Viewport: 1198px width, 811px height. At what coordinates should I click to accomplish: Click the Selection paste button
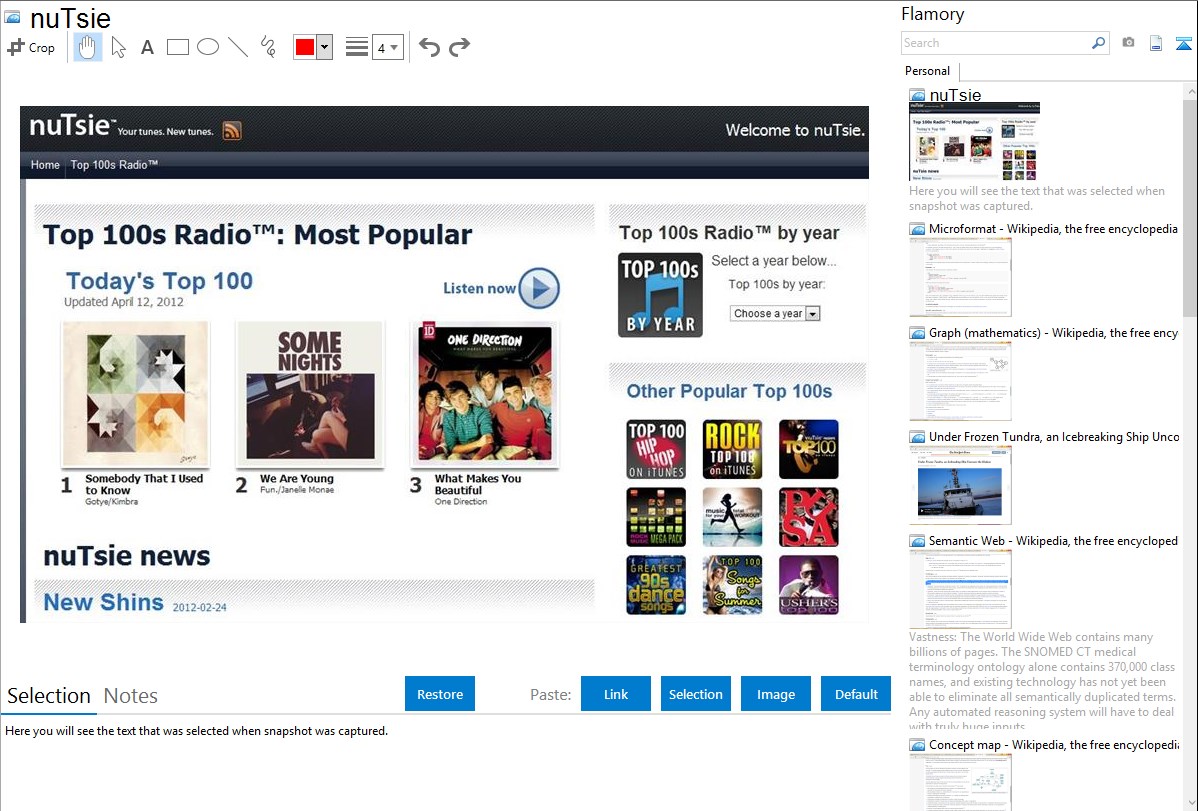(695, 694)
